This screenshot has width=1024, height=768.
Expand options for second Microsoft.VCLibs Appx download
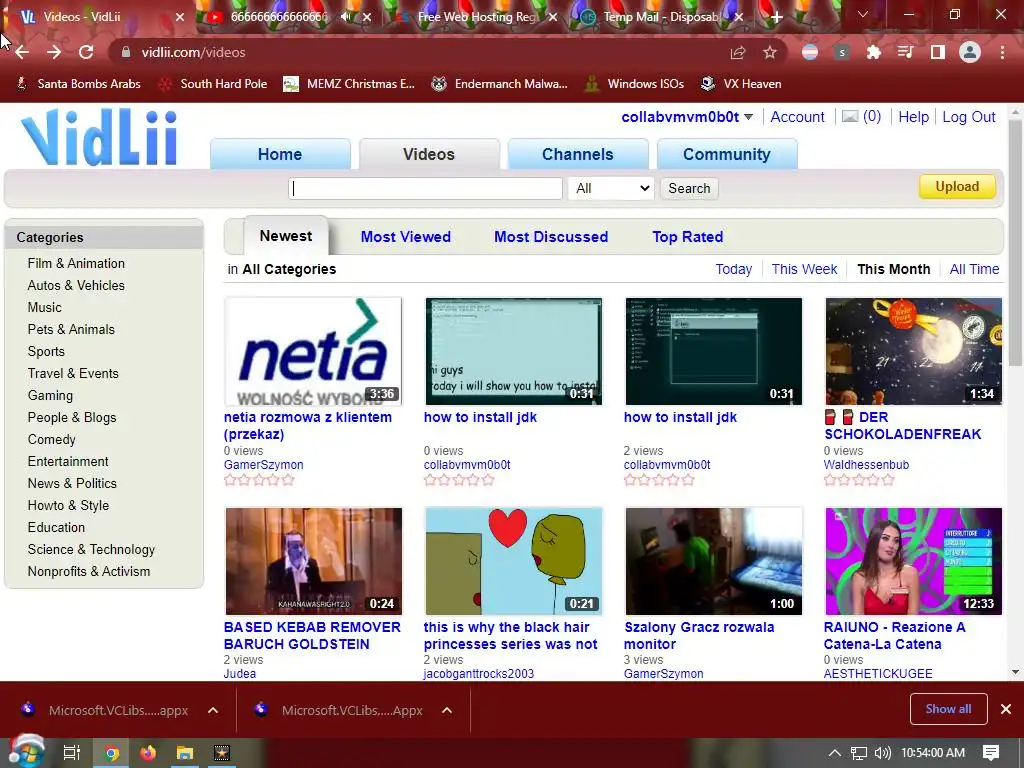(x=447, y=710)
